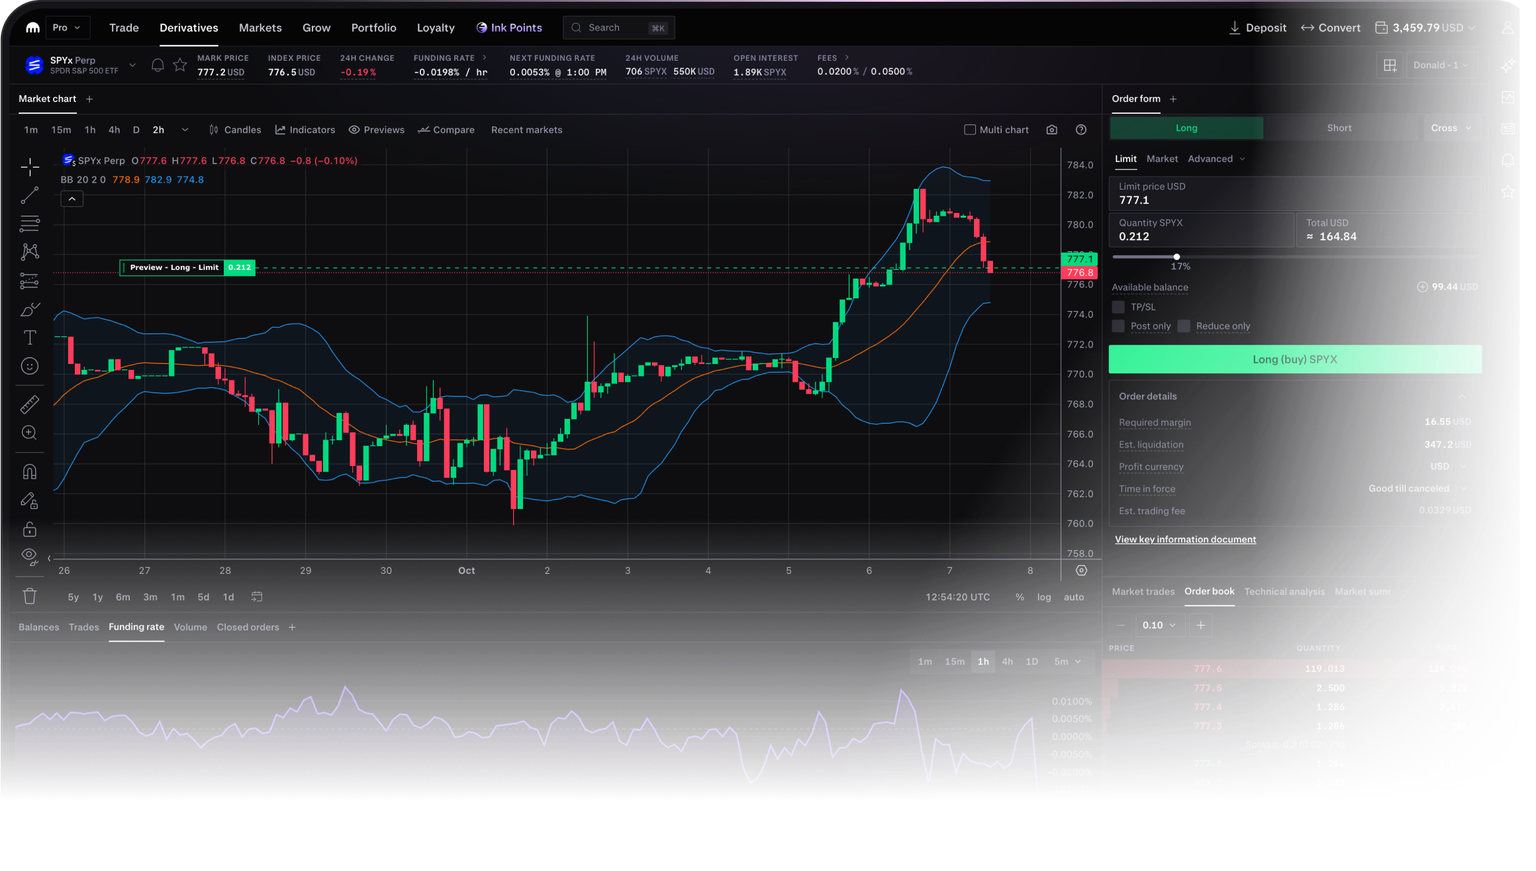Click the Deposit button

[x=1258, y=28]
